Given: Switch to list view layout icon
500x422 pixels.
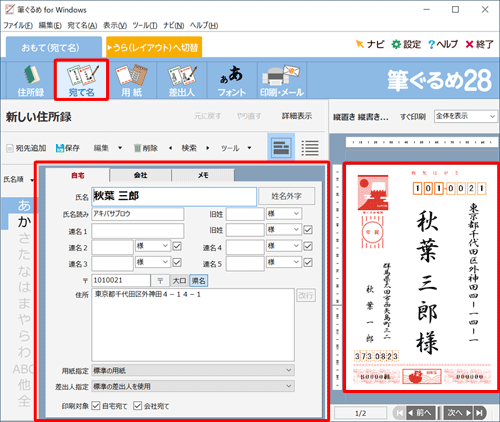Looking at the screenshot, I should 310,147.
